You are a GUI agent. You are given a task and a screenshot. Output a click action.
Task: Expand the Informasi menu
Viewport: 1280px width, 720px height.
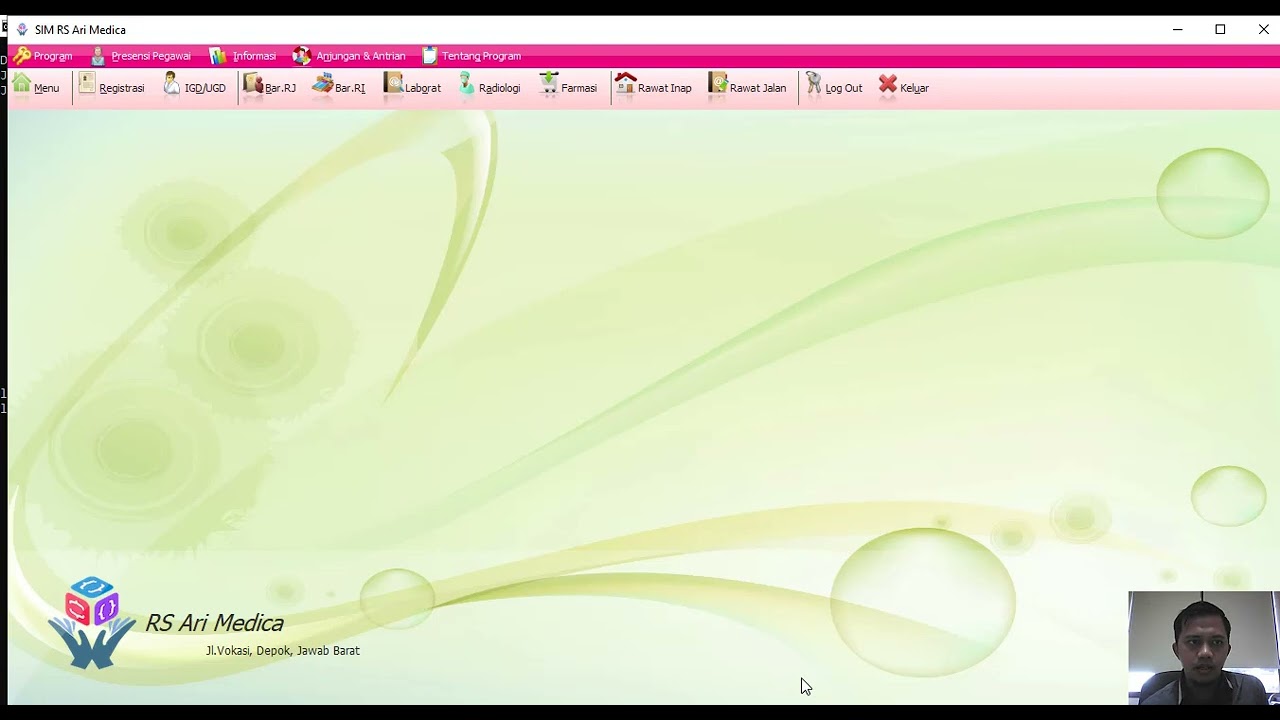click(x=243, y=56)
